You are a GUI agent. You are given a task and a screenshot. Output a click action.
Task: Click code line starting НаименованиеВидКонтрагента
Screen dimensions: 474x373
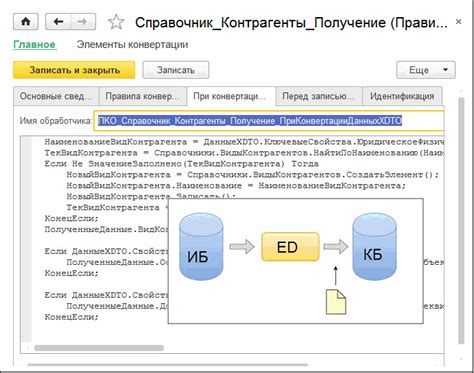(x=244, y=142)
